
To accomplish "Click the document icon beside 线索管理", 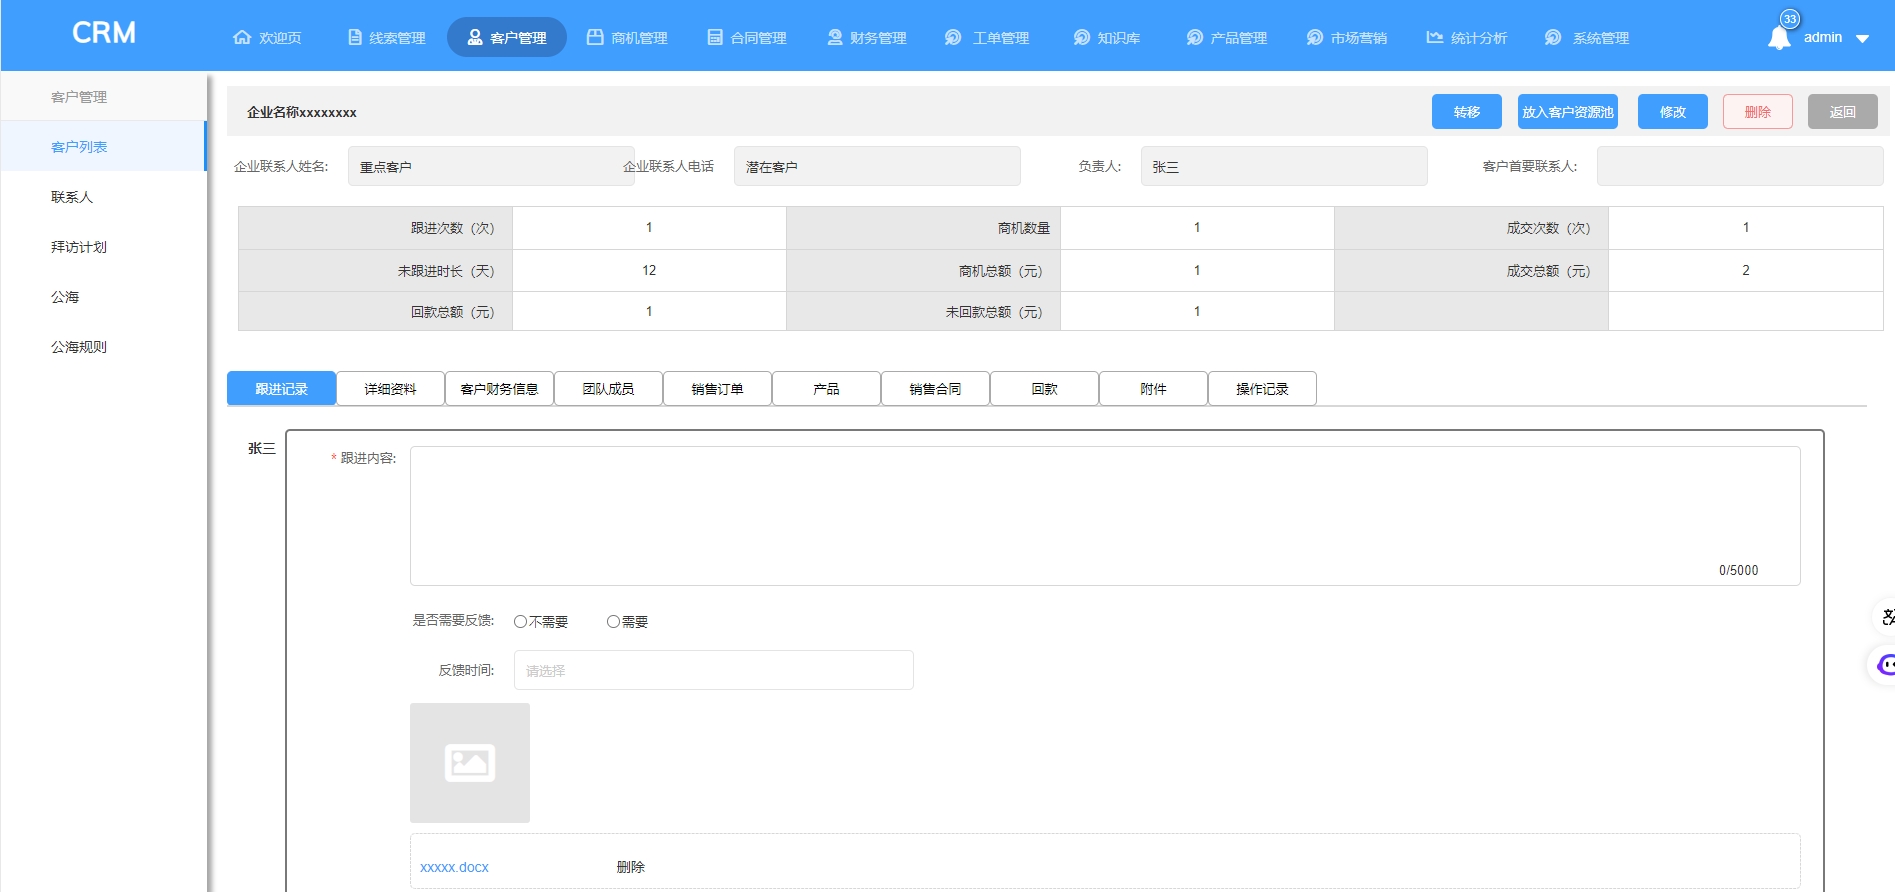I will (355, 37).
